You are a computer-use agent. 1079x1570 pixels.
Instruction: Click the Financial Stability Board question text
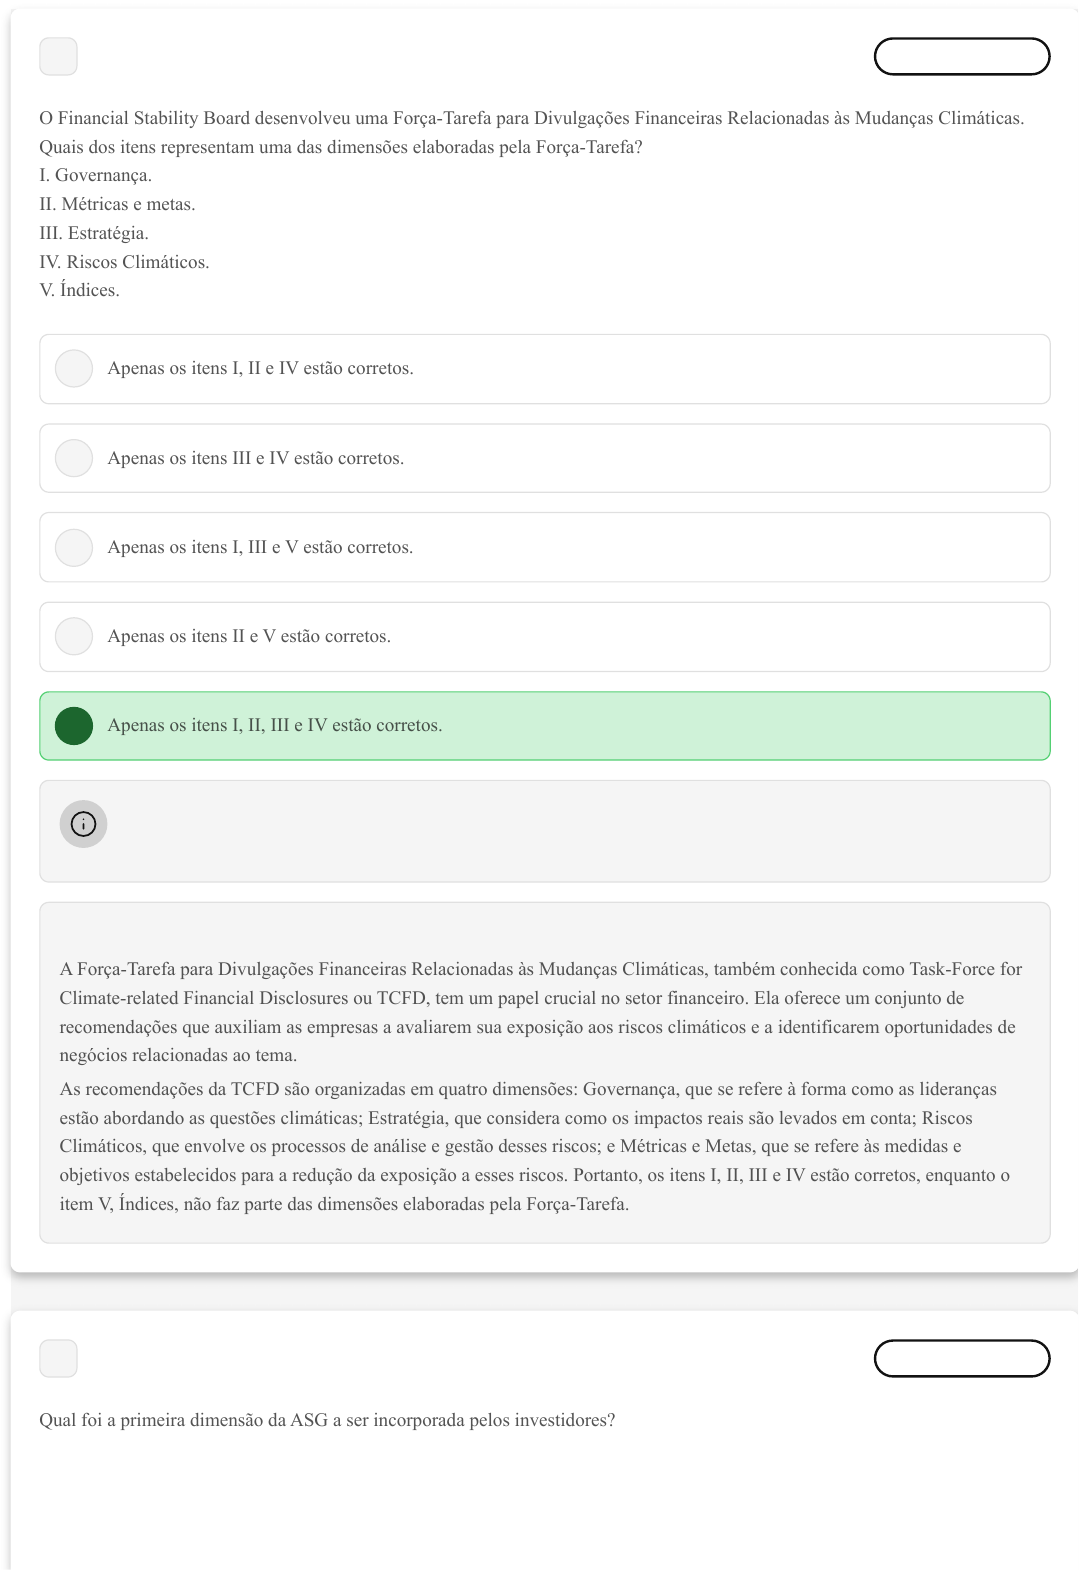[532, 132]
